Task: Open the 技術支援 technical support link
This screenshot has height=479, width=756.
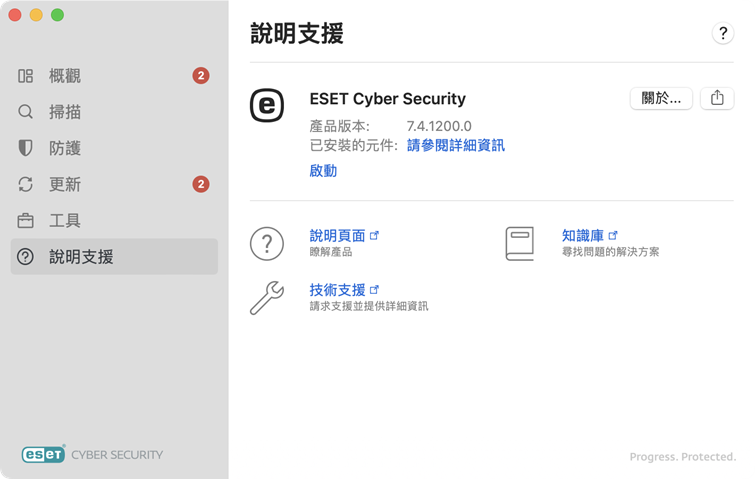Action: (x=337, y=289)
